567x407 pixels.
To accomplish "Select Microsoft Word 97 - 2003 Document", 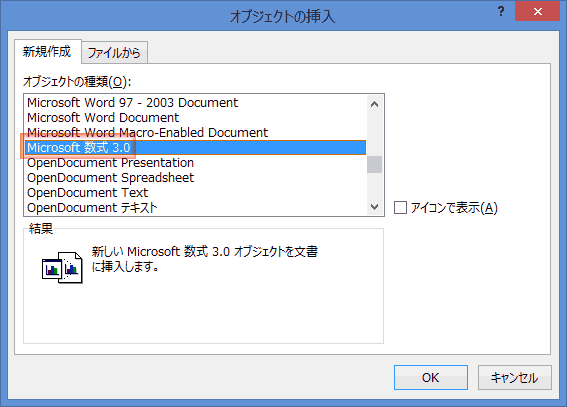I will coord(195,103).
